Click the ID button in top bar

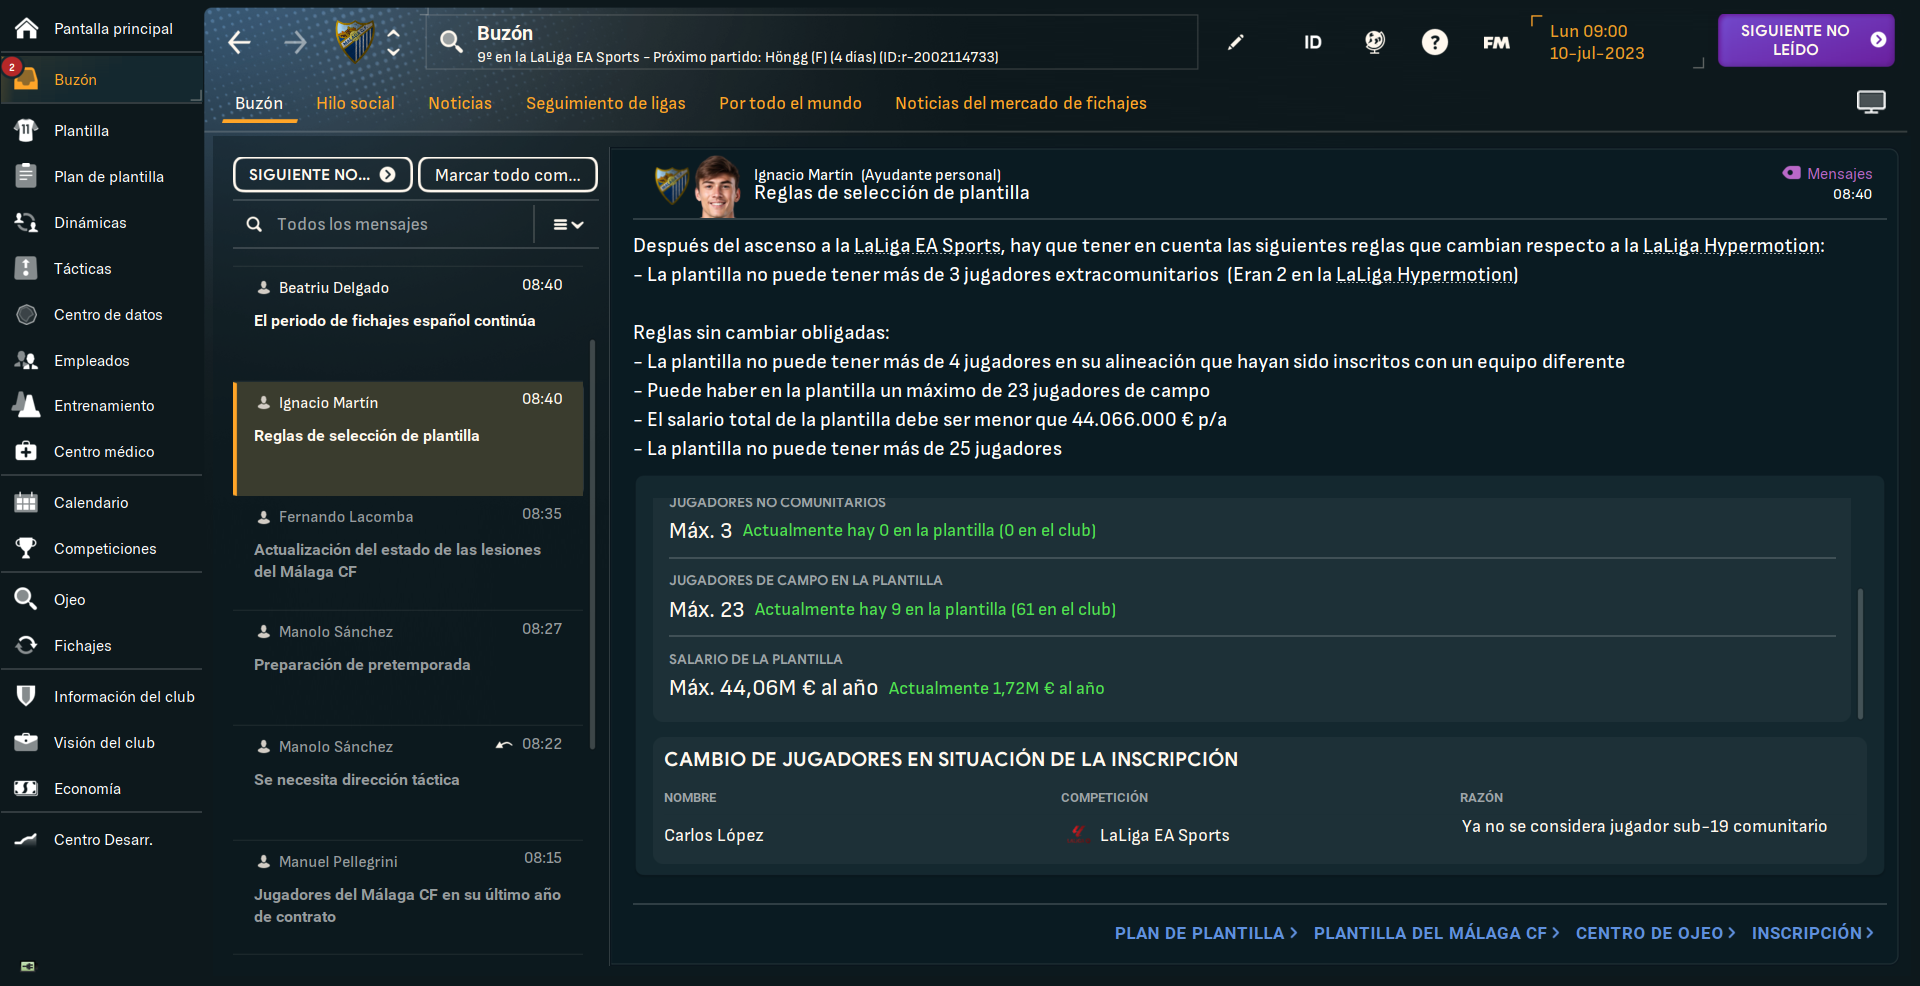pyautogui.click(x=1313, y=42)
